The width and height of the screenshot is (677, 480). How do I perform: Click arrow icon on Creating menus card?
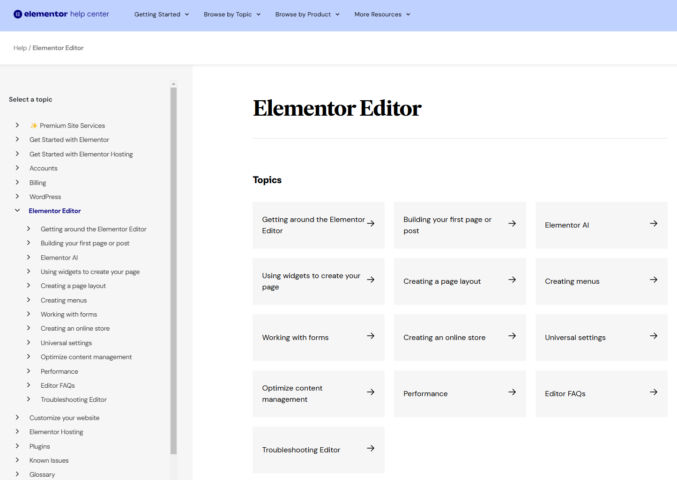tap(654, 280)
